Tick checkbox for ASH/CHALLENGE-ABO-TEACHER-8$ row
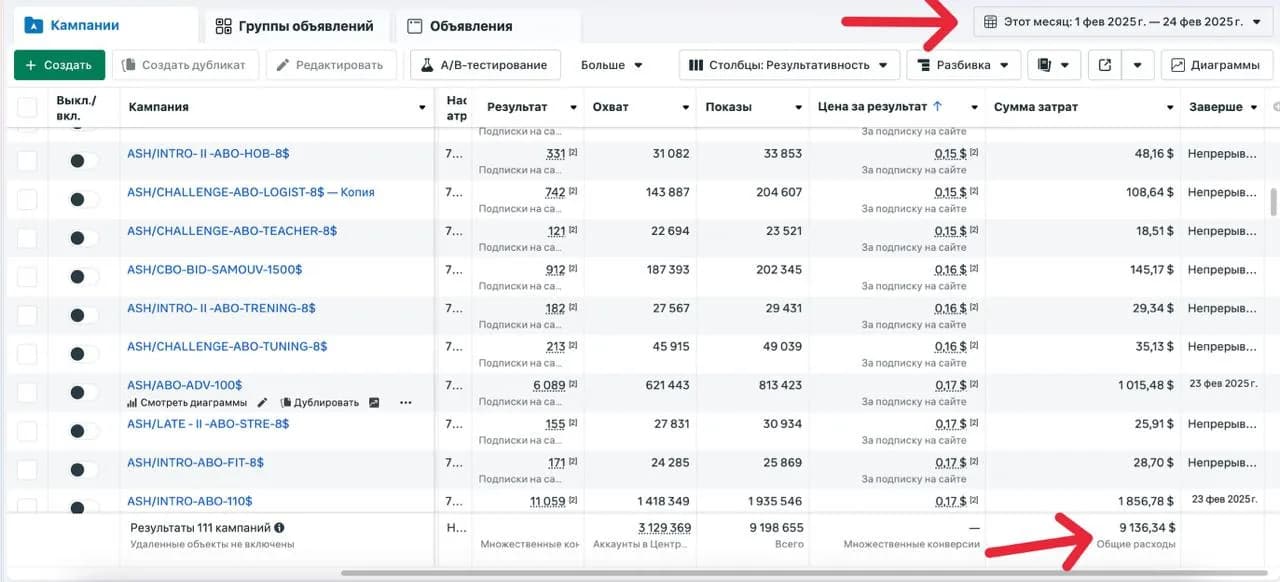 pos(27,238)
